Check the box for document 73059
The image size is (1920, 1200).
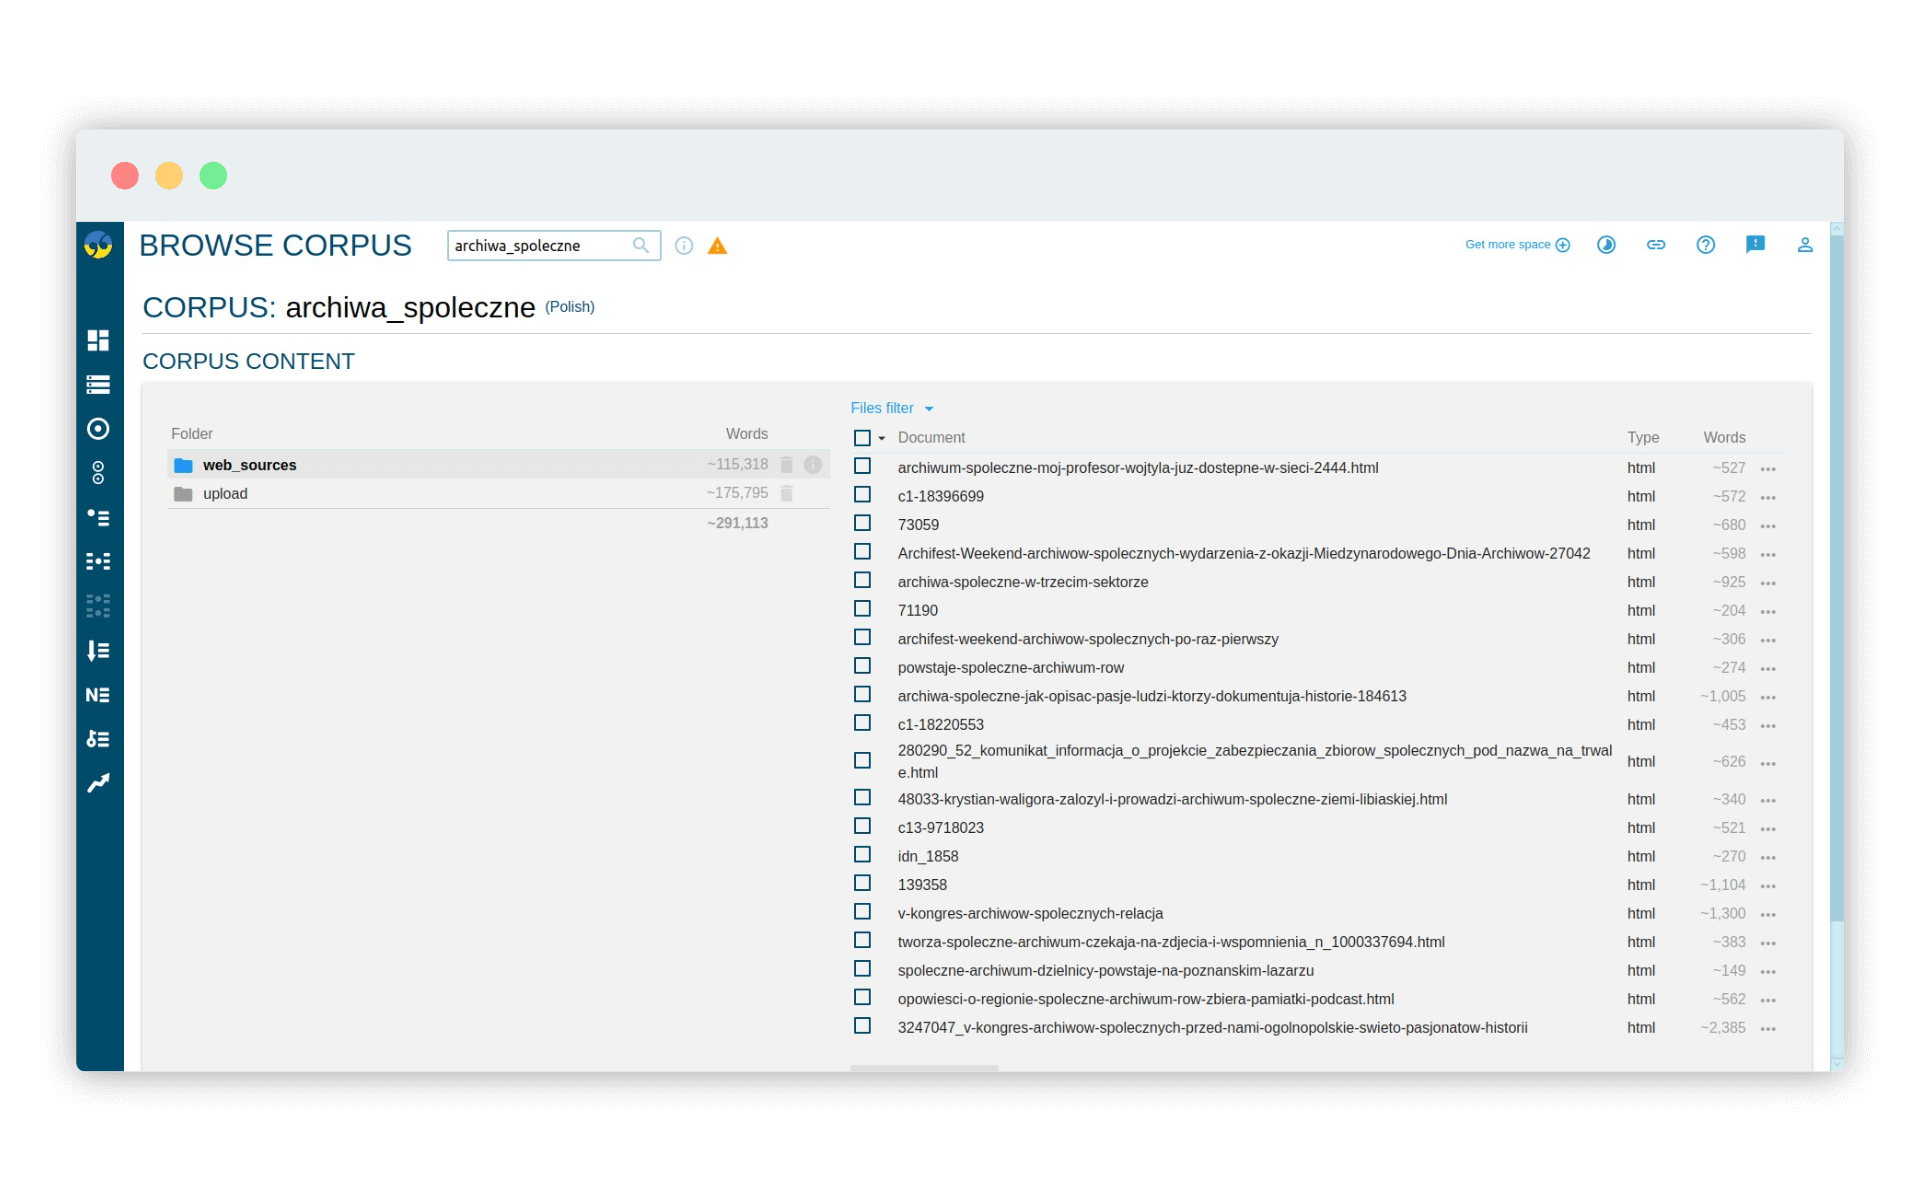click(x=862, y=523)
